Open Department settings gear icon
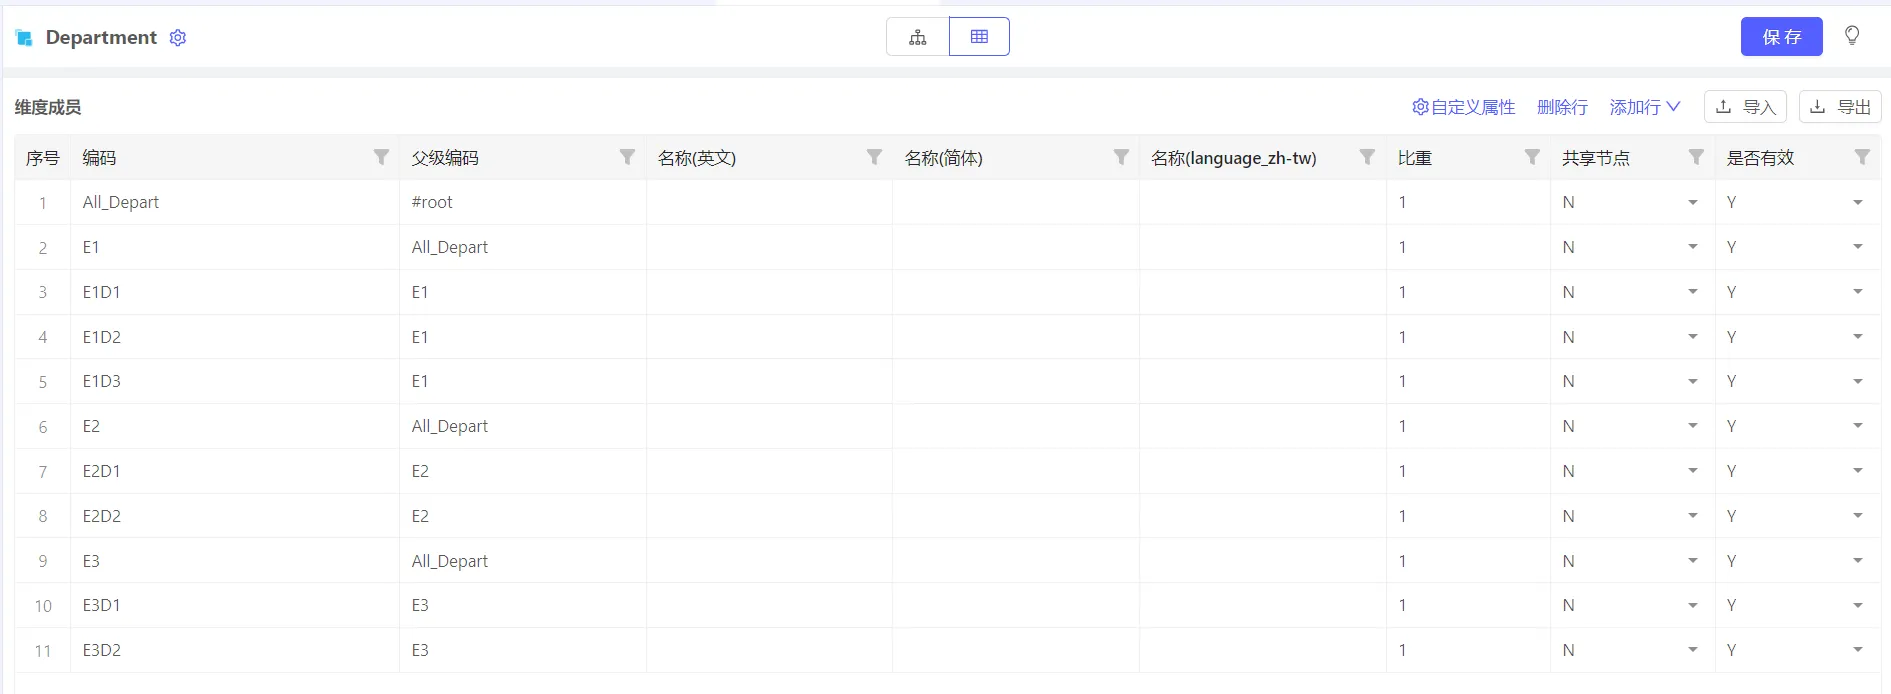Screen dimensions: 1891x694 point(178,38)
